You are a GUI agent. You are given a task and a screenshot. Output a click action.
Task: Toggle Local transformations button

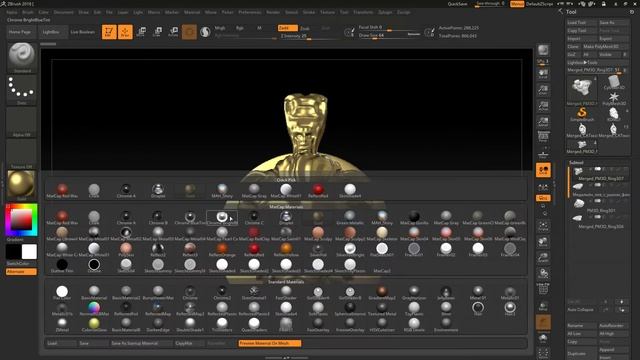tap(543, 170)
